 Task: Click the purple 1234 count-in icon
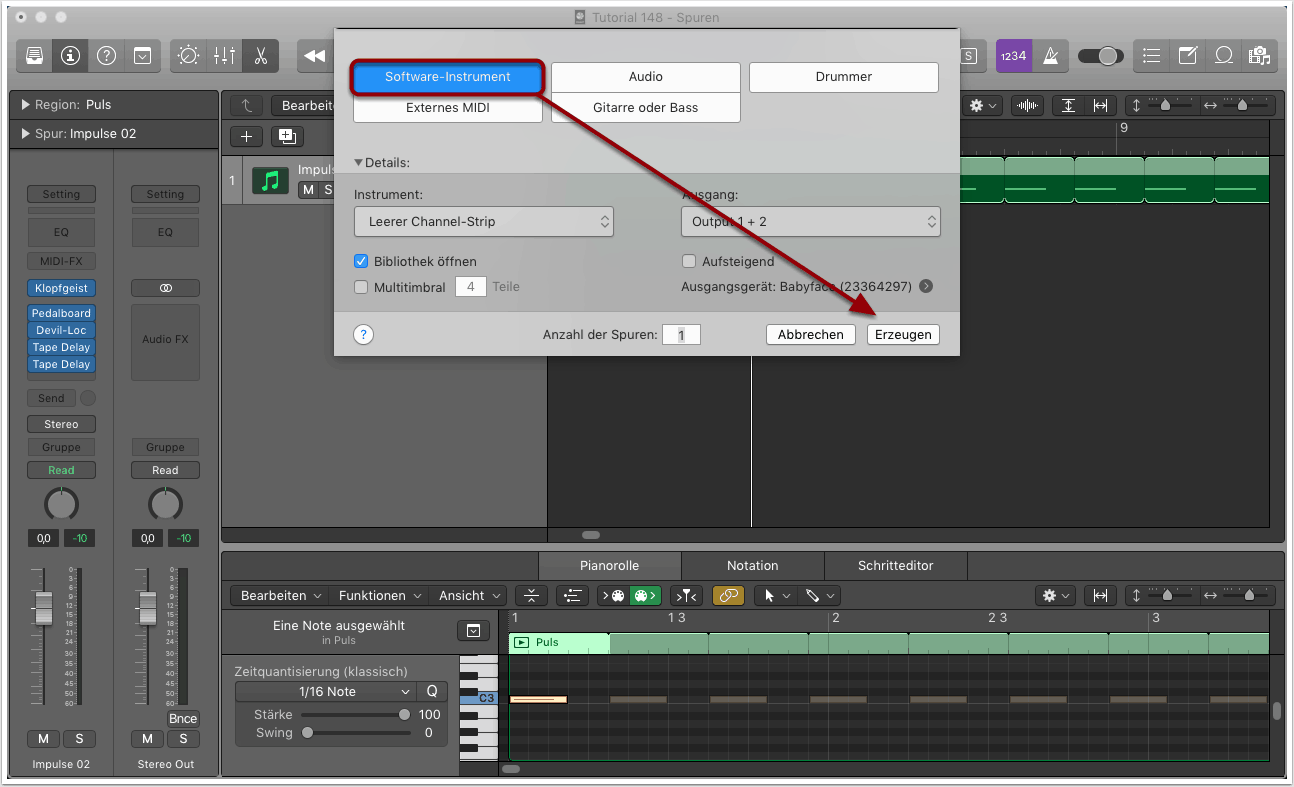click(x=1013, y=56)
